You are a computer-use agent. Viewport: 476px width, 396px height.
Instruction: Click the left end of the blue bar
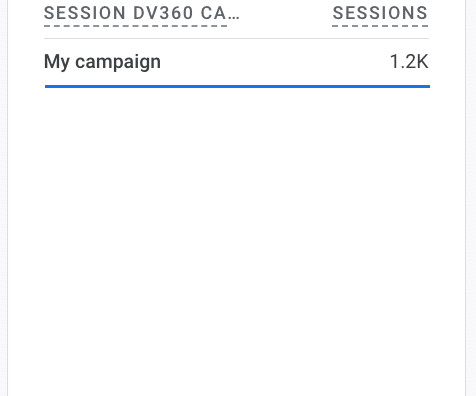[x=48, y=87]
